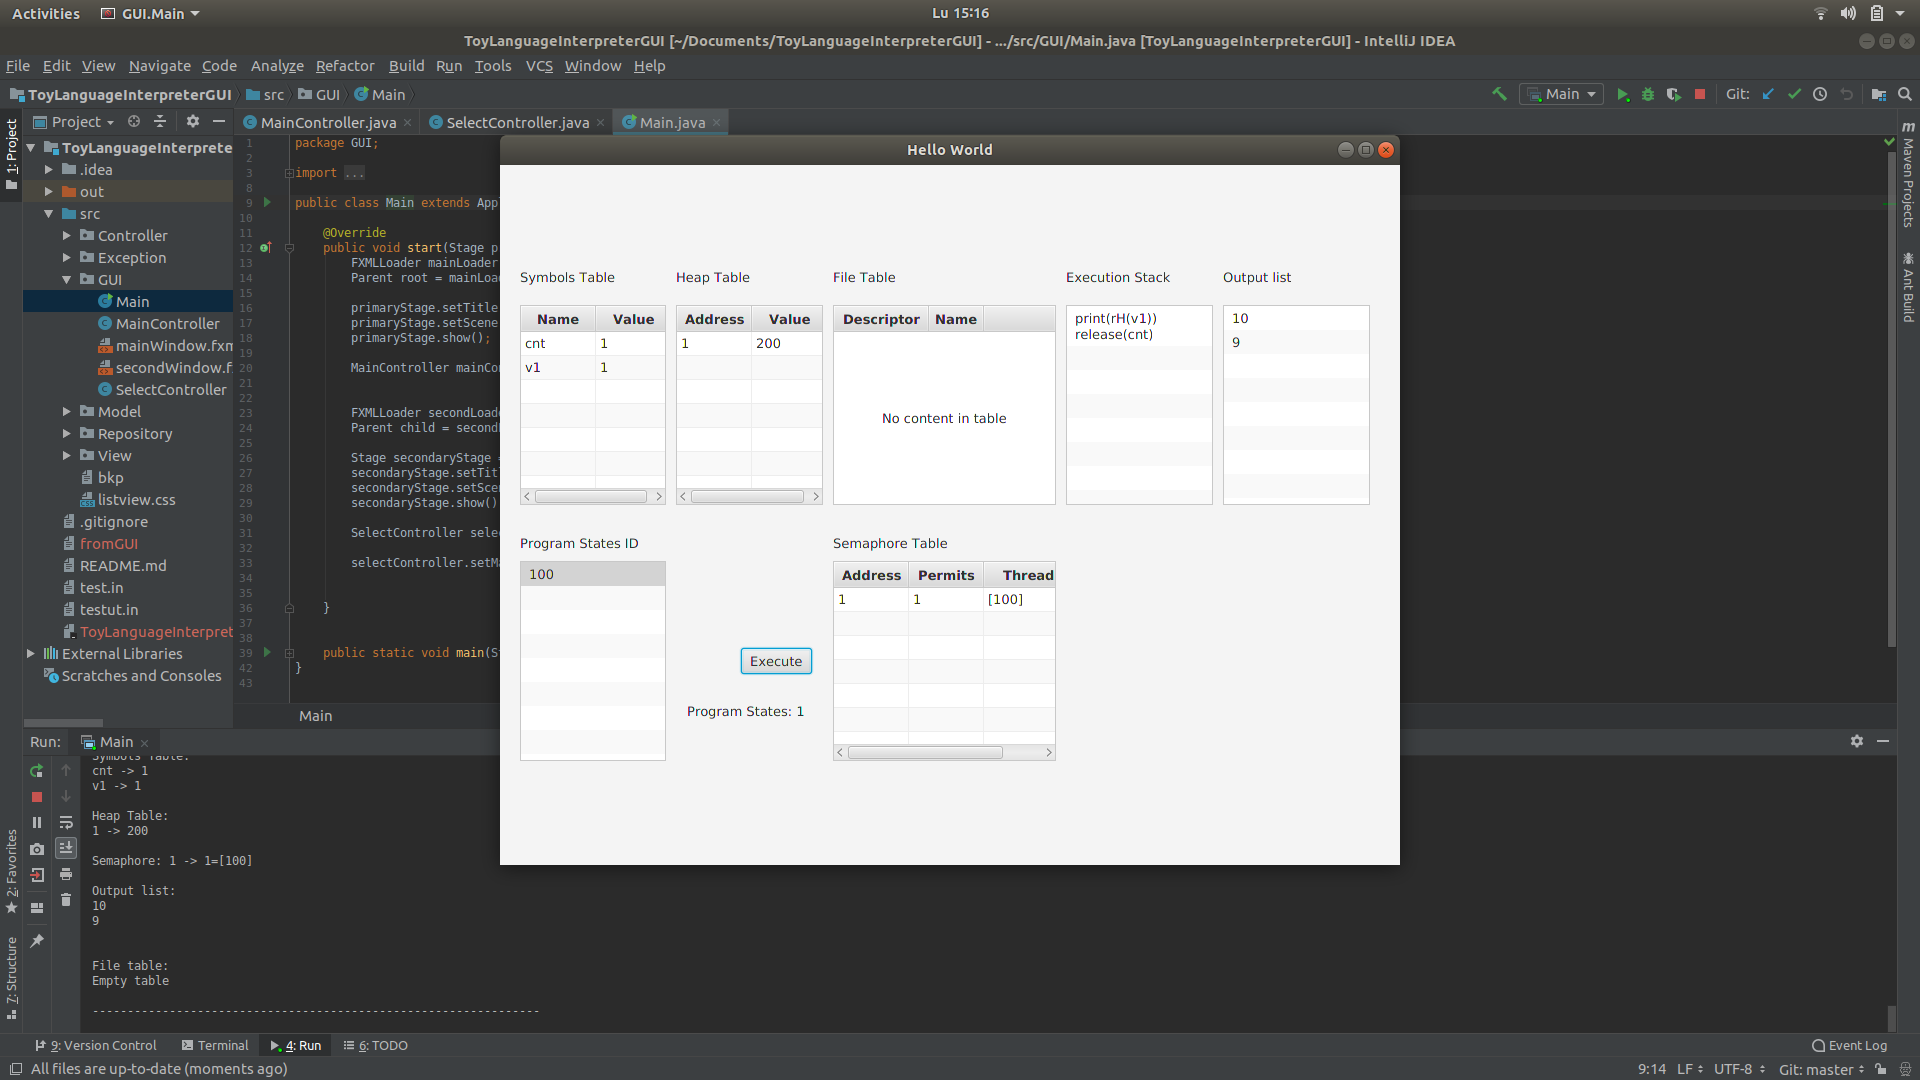Open Terminal tool window
The image size is (1920, 1080).
click(215, 1045)
